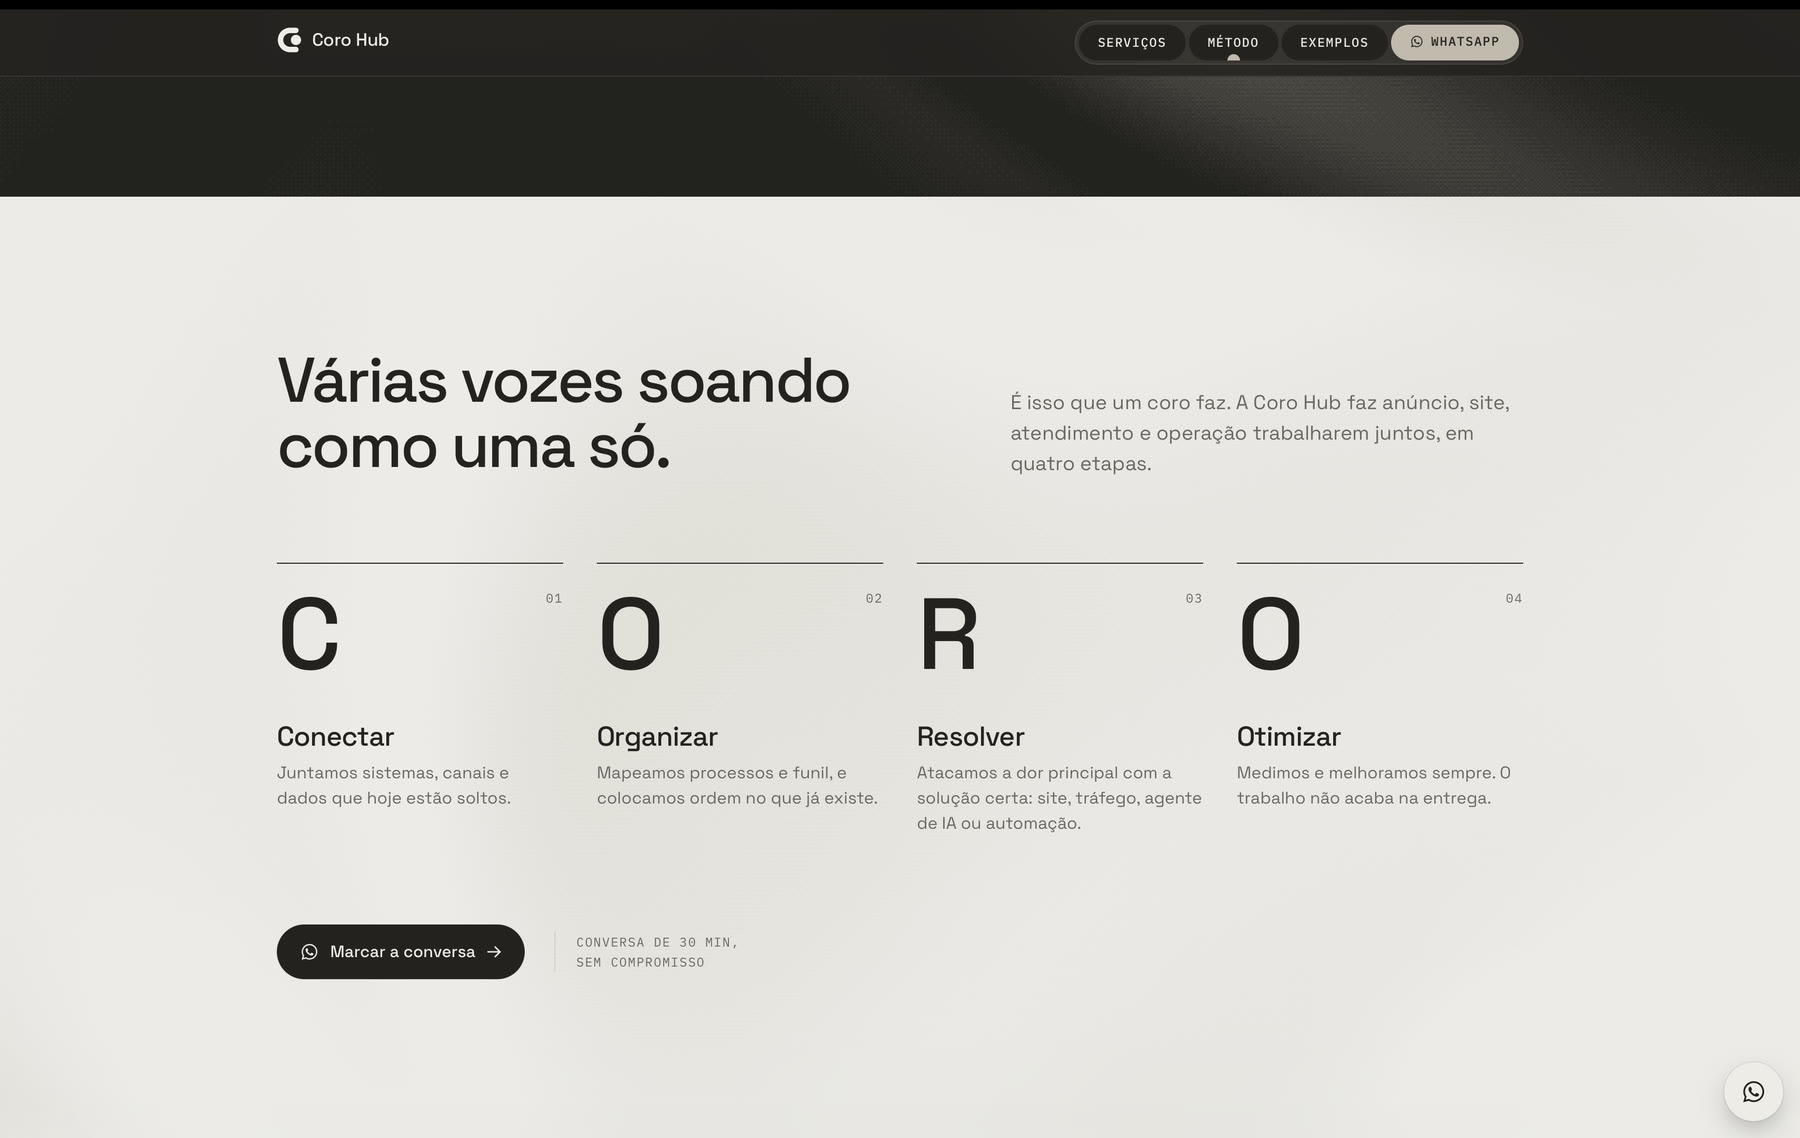Click step number 04
The width and height of the screenshot is (1800, 1138).
1513,598
